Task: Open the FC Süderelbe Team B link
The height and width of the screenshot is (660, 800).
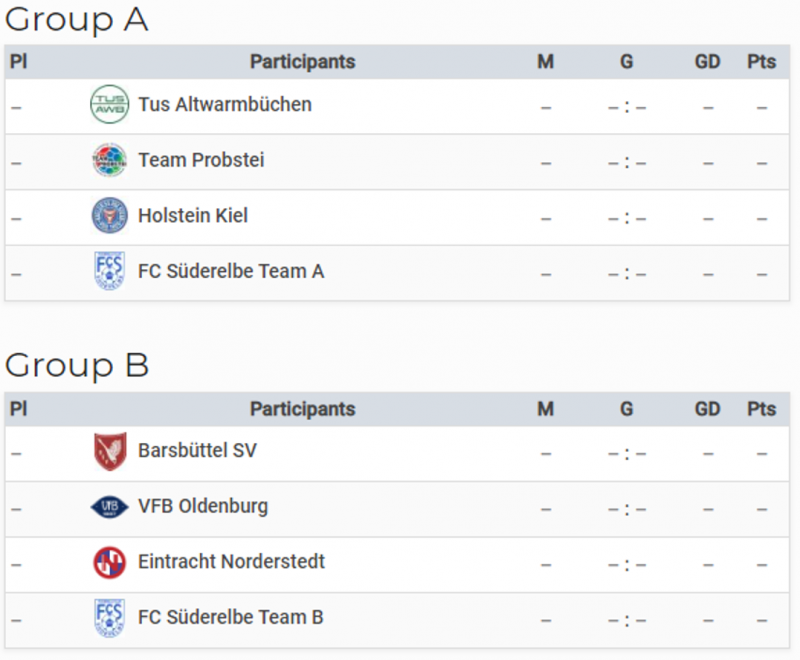Action: coord(231,617)
